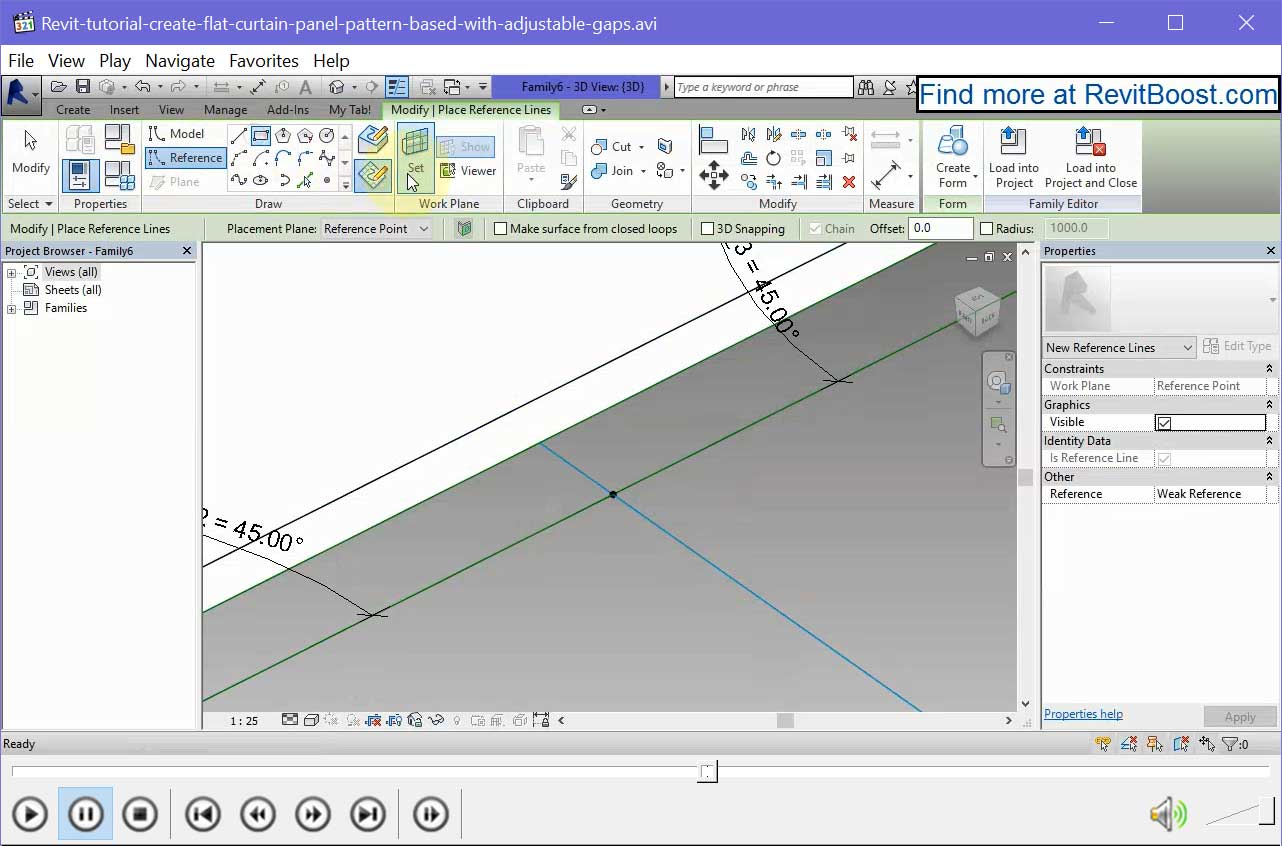Screen dimensions: 1282x846
Task: Select the Reference line drawing mode
Action: 185,157
